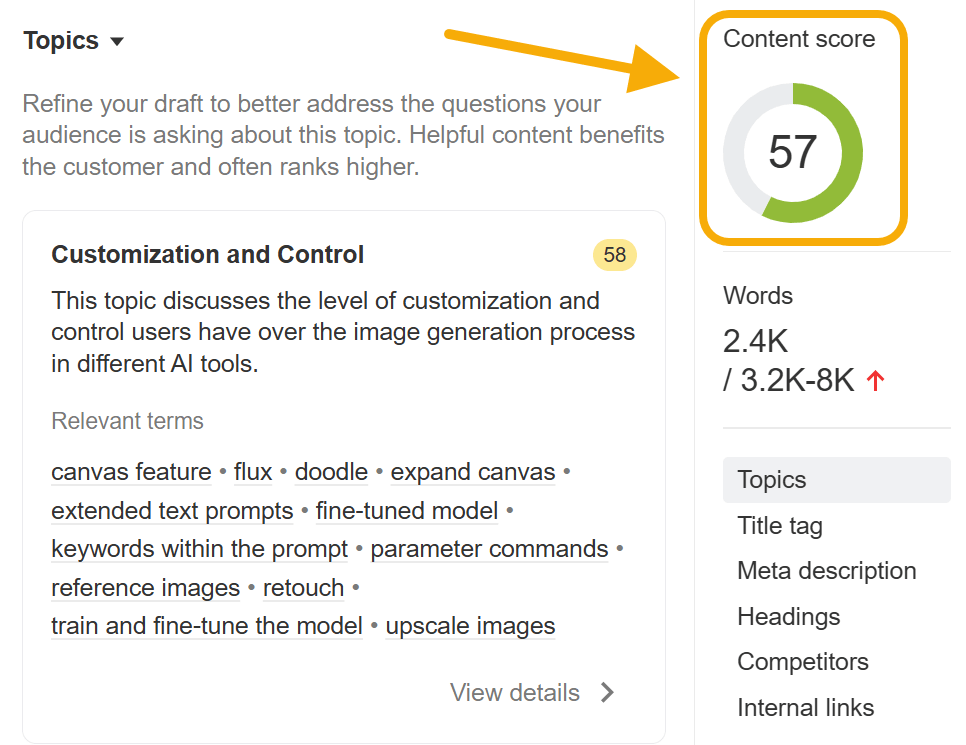Go to Meta description section

click(x=826, y=571)
